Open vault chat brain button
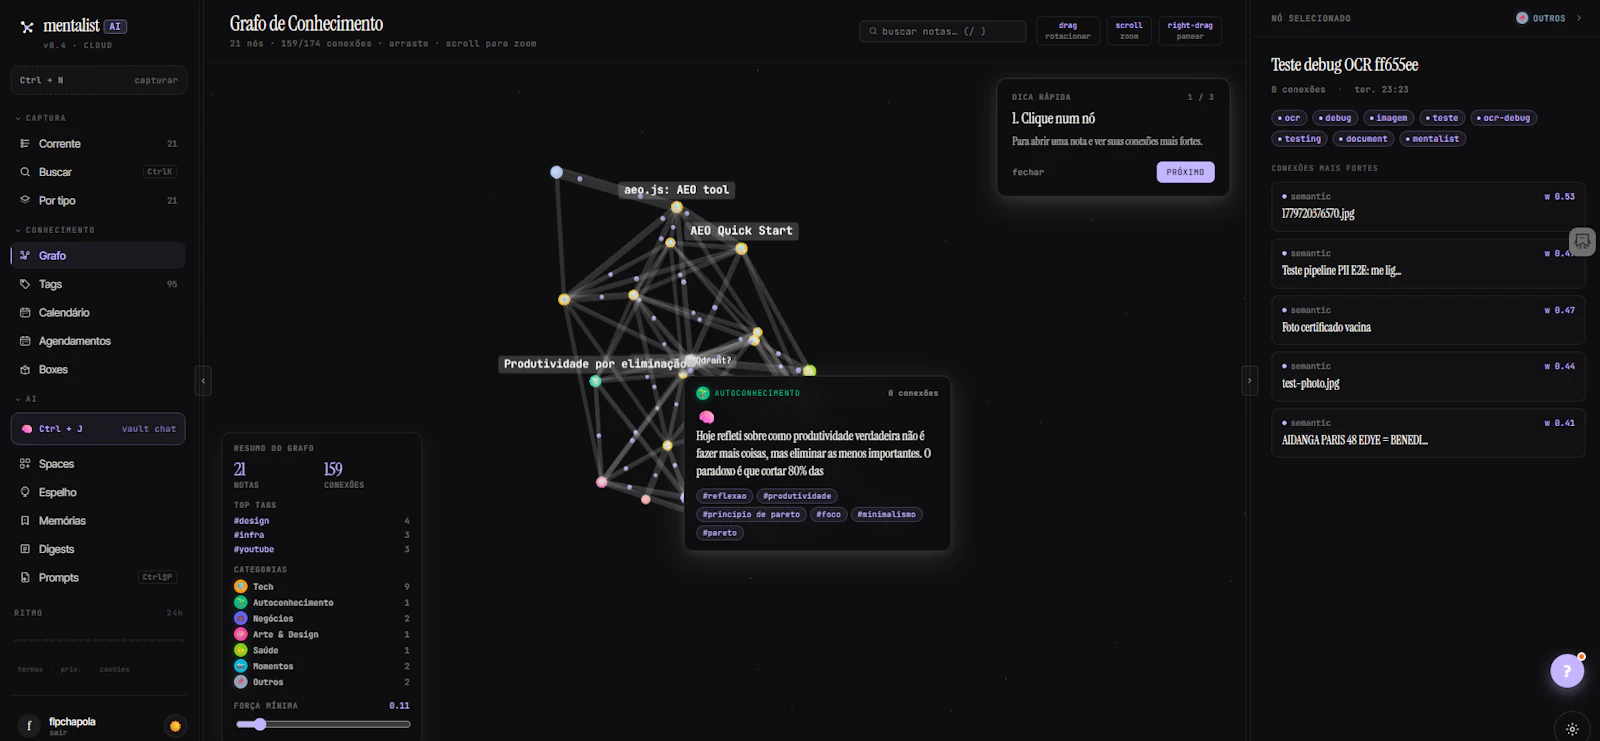Image resolution: width=1600 pixels, height=741 pixels. point(98,429)
